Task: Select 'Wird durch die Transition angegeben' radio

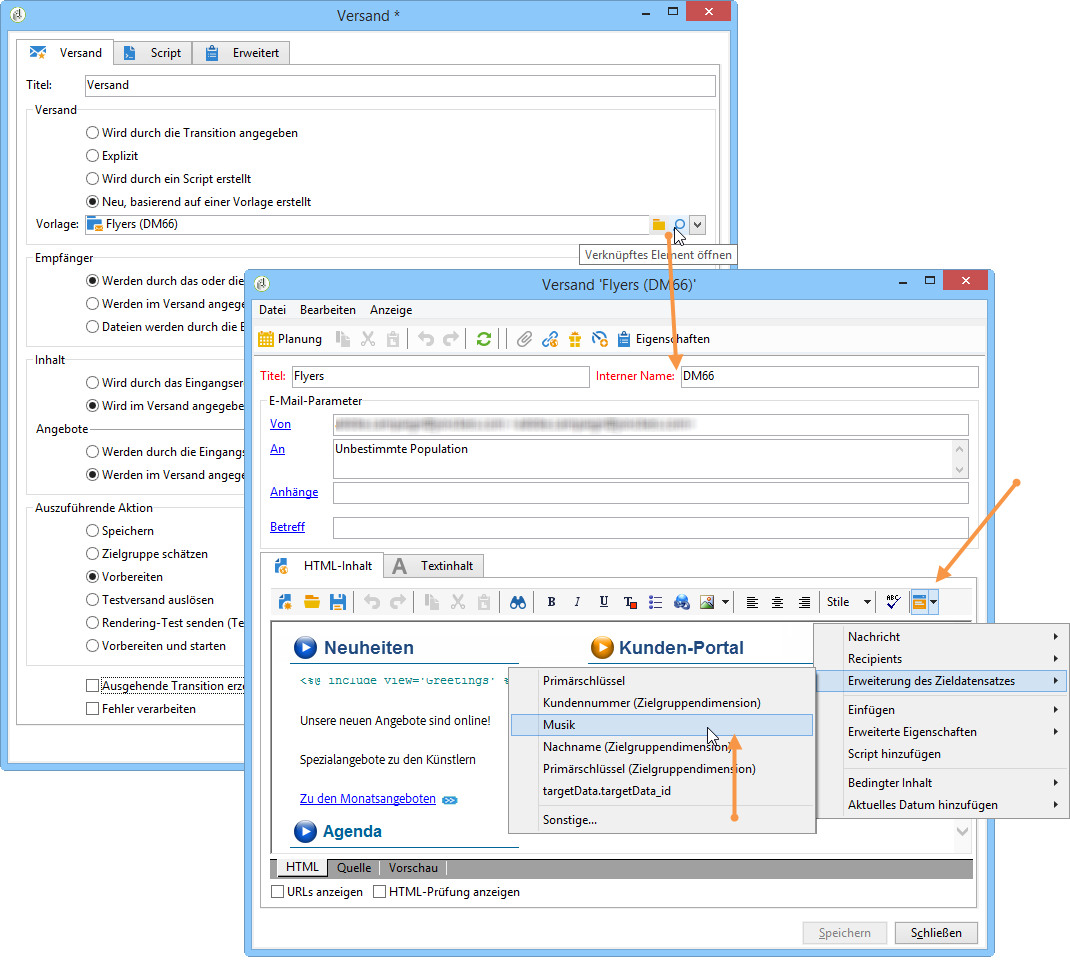Action: 92,132
